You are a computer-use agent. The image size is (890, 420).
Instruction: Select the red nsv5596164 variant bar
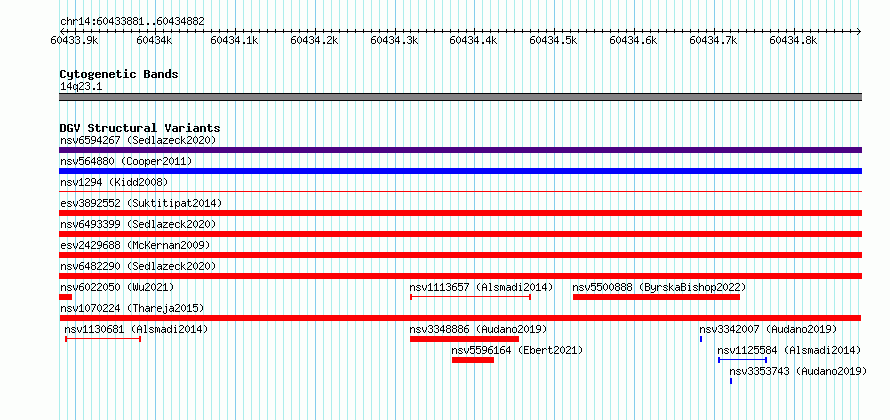(473, 360)
